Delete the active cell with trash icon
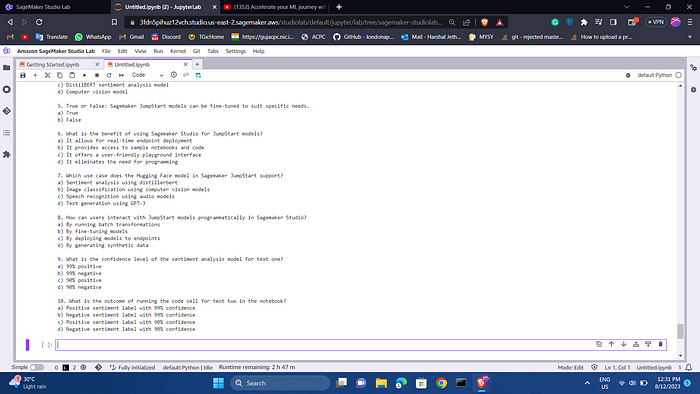The height and width of the screenshot is (394, 700). [661, 344]
